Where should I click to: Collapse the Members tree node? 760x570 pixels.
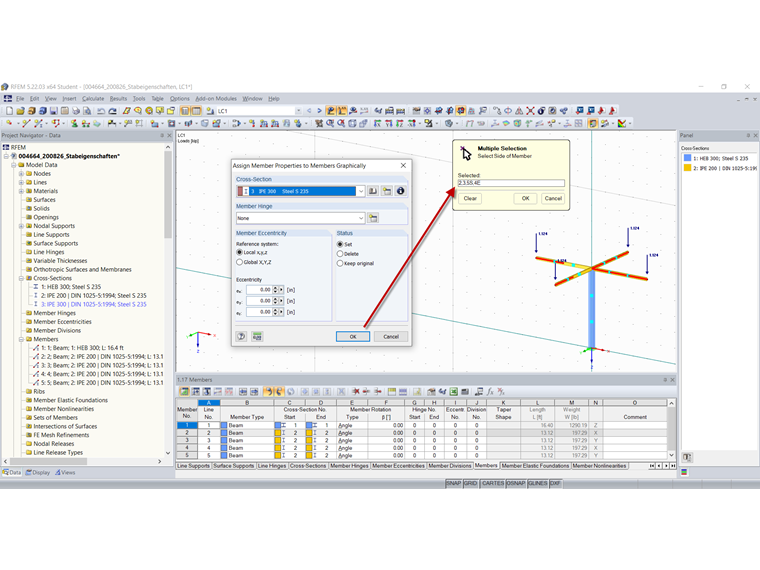tap(21, 339)
